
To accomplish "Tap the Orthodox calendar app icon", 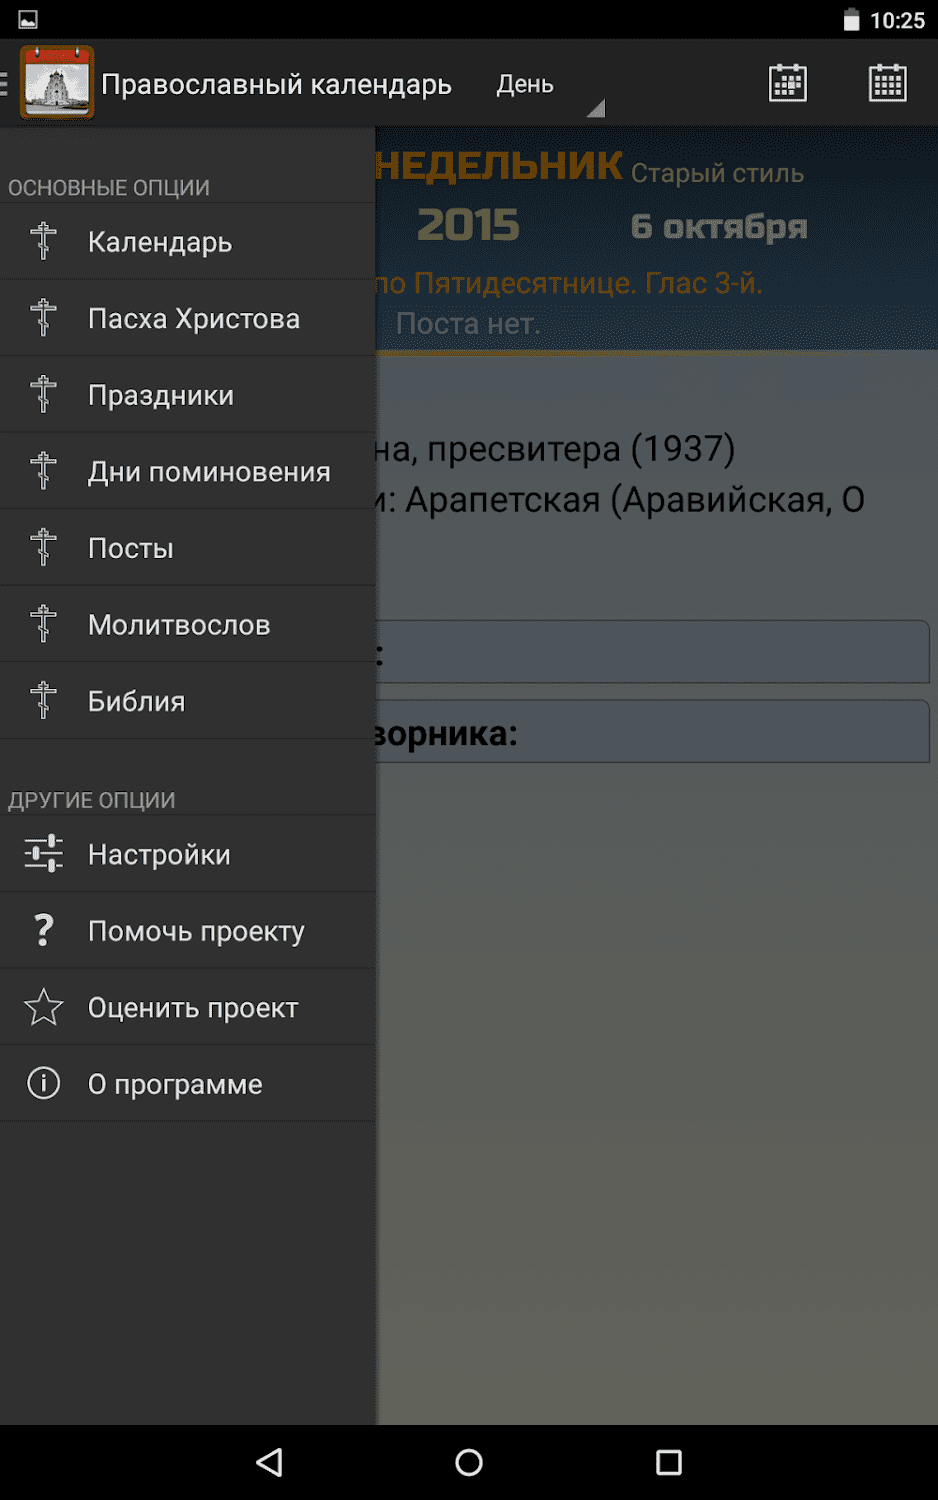I will tap(57, 83).
